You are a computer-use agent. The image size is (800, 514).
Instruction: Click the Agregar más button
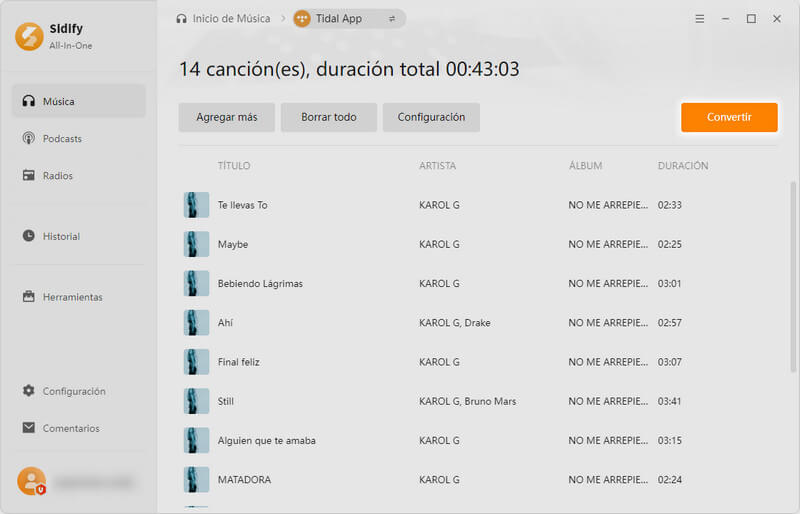227,117
